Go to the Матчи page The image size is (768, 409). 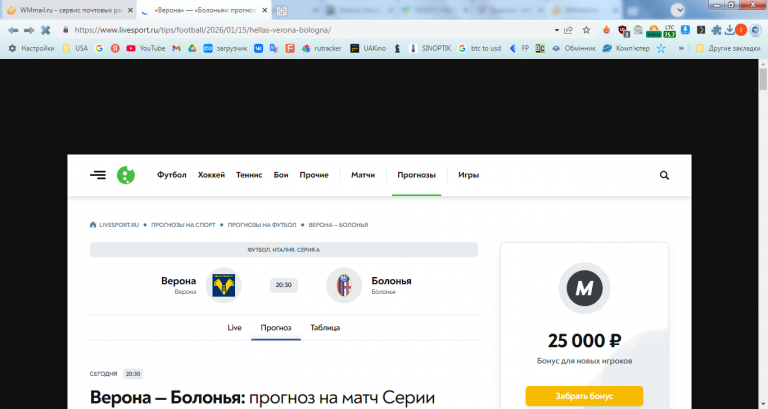click(x=363, y=175)
